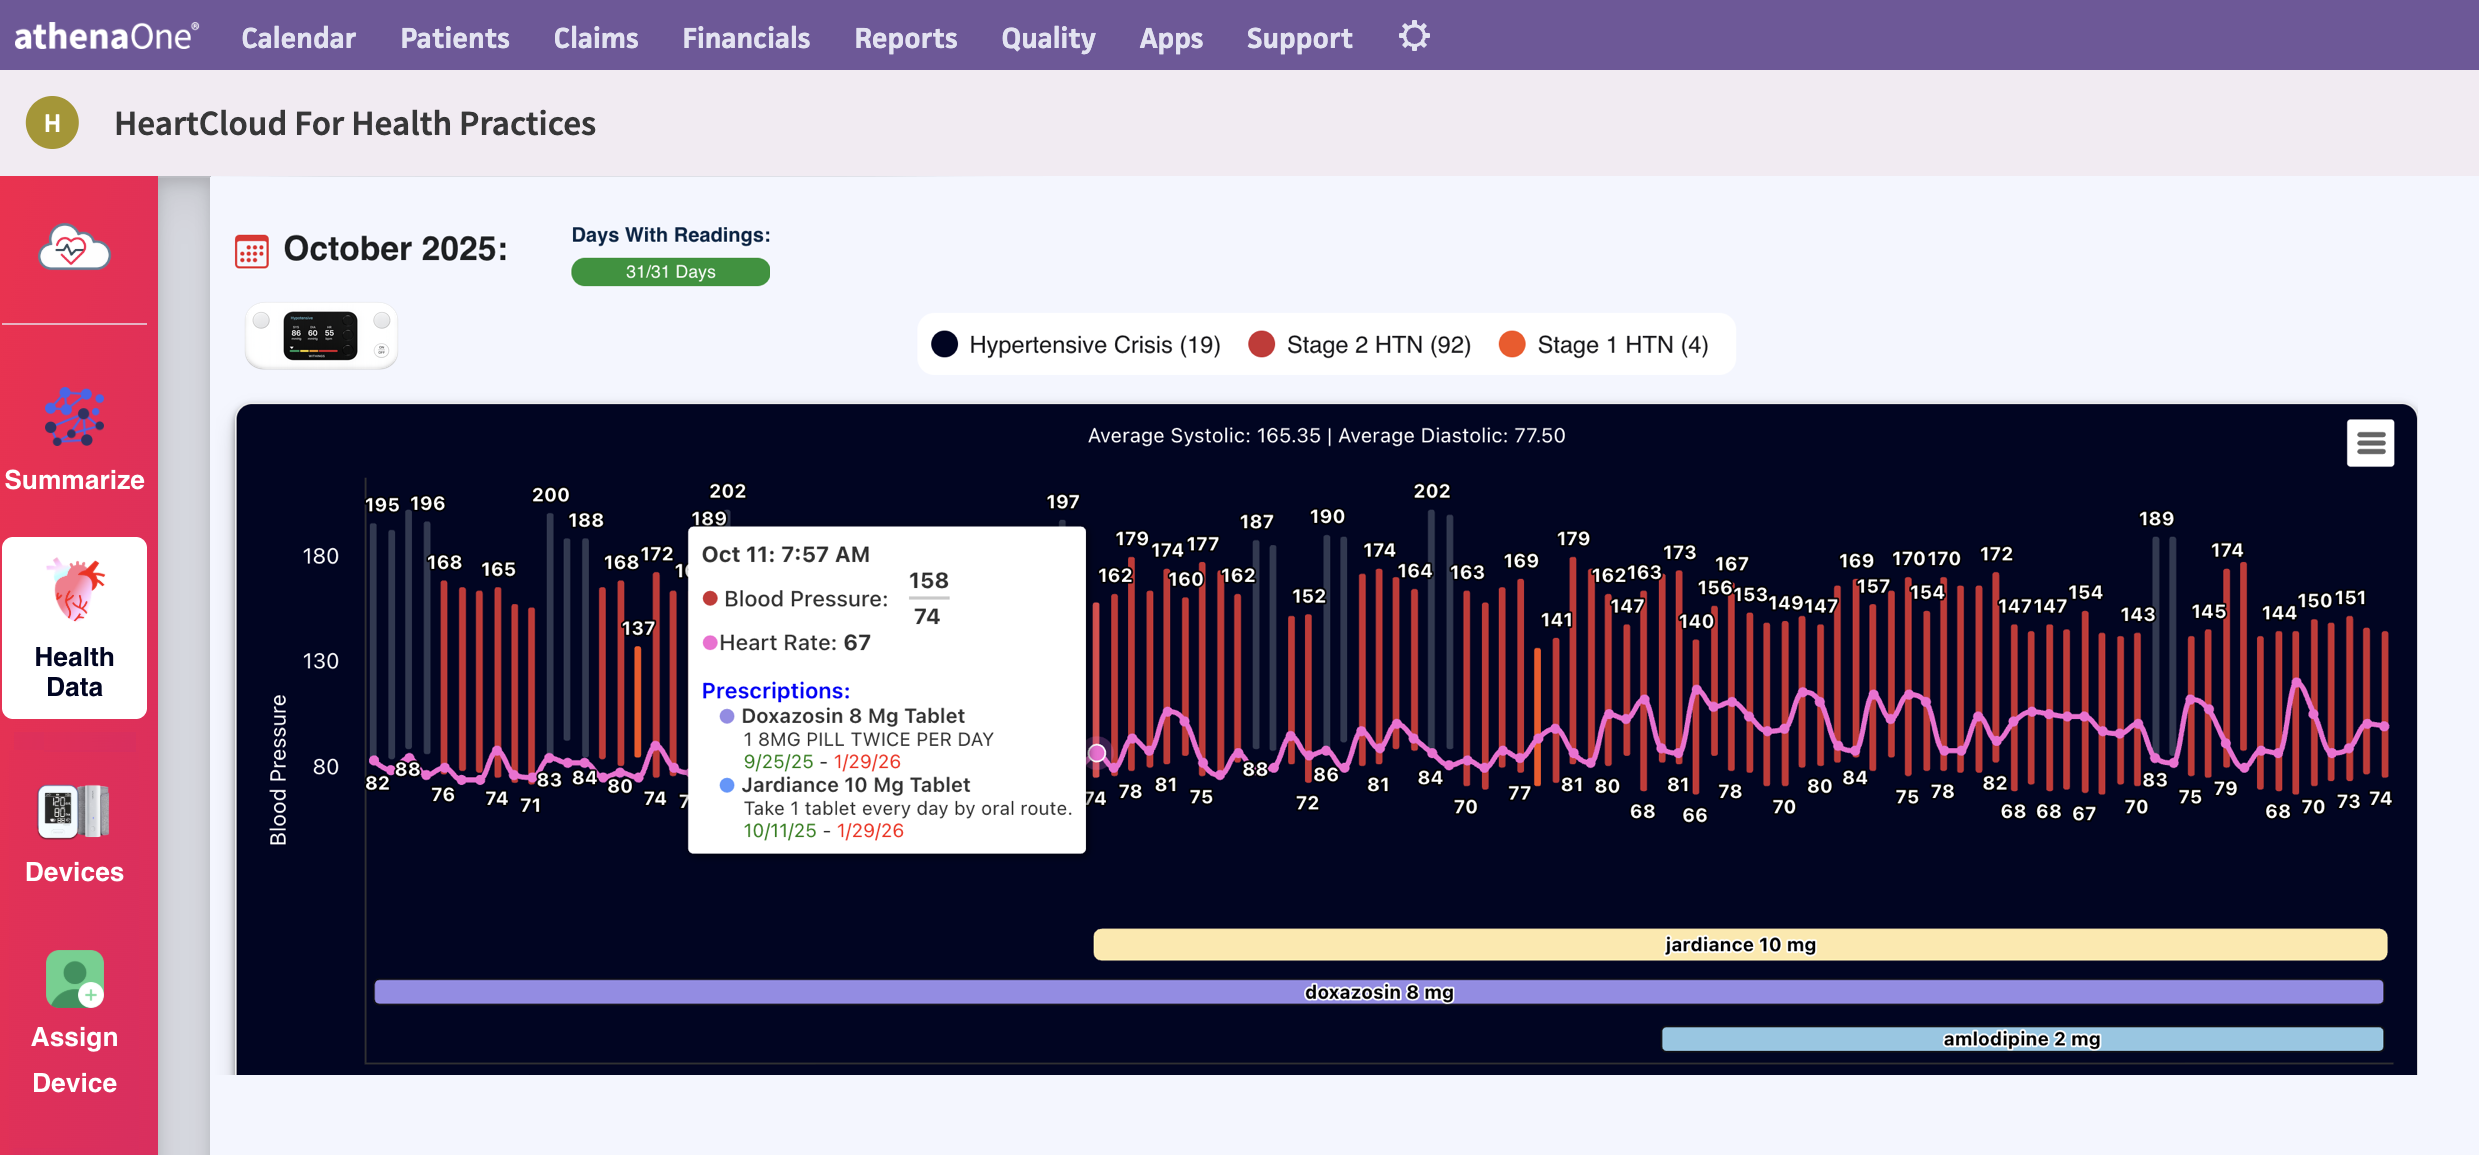Open the Patients menu
Screen dimensions: 2479x1155
pyautogui.click(x=455, y=38)
